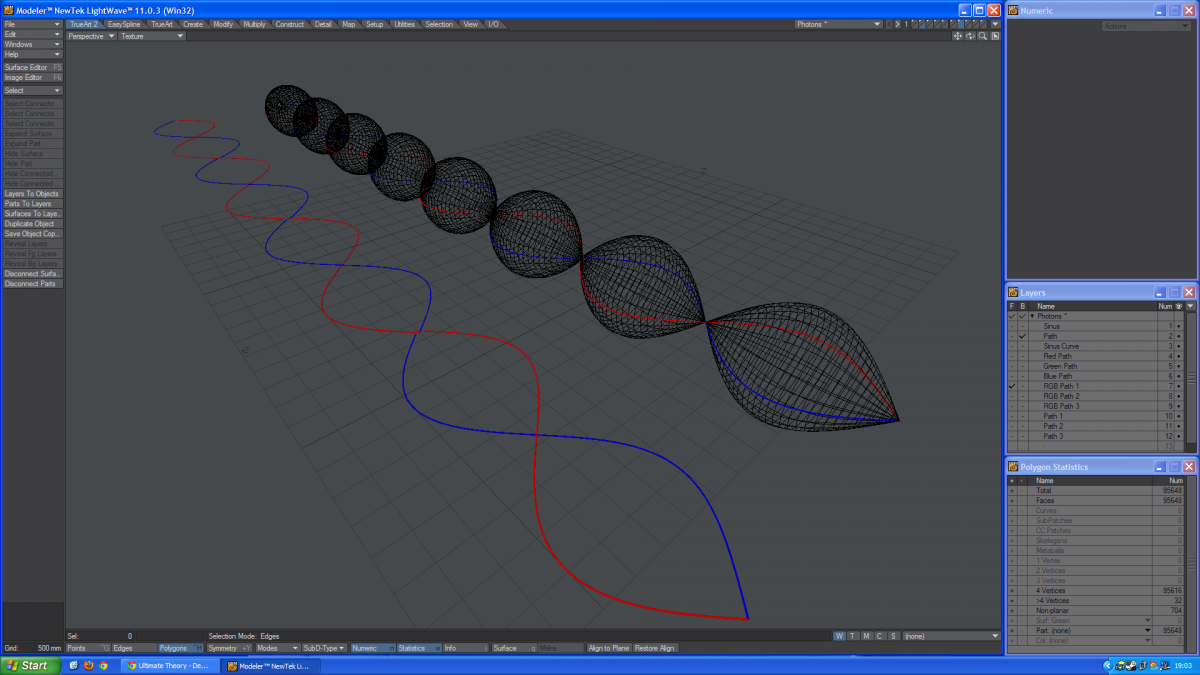Click the Layers To Objects button
Image resolution: width=1200 pixels, height=675 pixels.
coord(32,194)
